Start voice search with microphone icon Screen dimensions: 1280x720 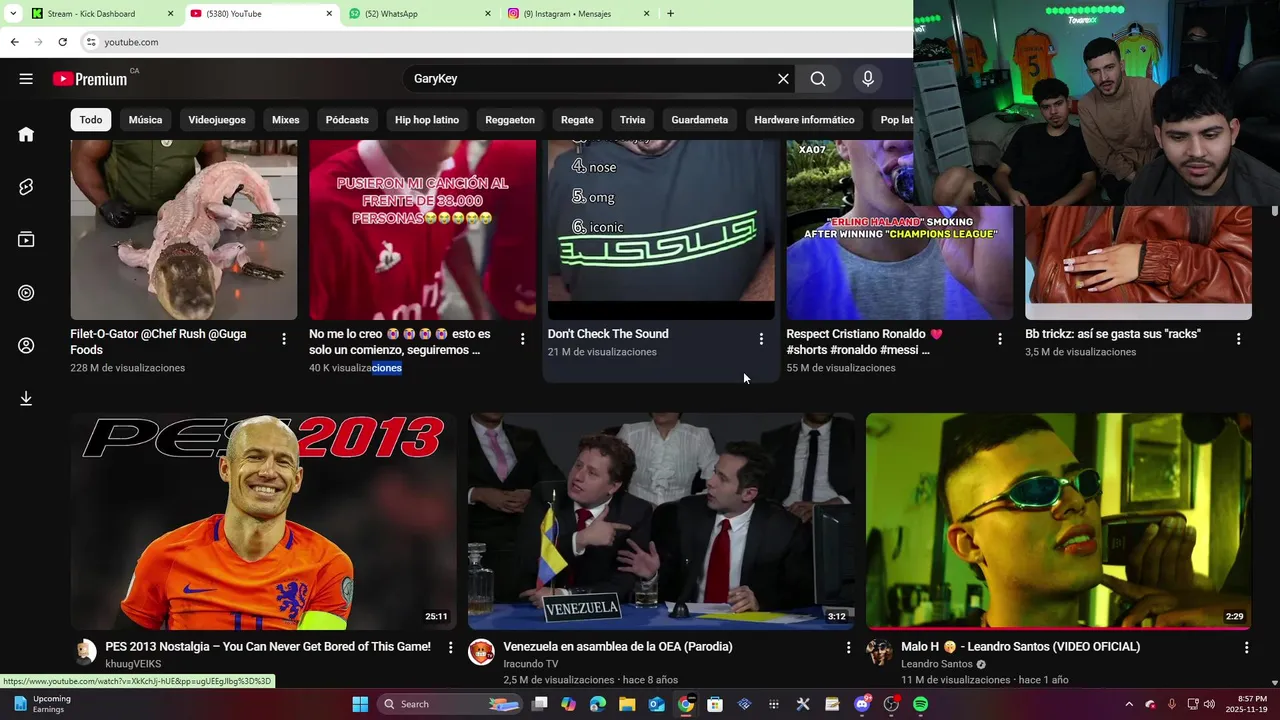coord(868,79)
